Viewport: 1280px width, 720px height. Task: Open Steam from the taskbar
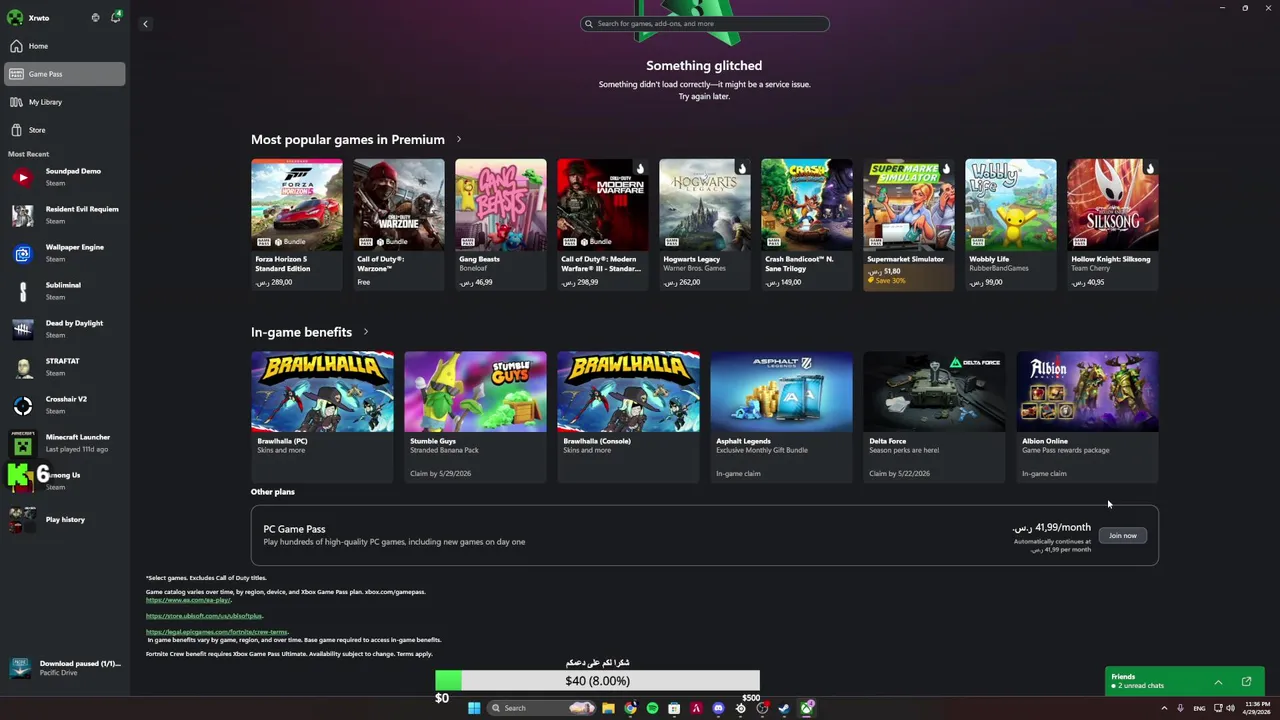[784, 708]
